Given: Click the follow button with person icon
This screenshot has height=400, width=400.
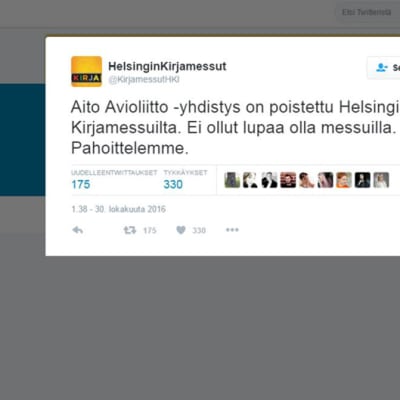Looking at the screenshot, I should 384,68.
